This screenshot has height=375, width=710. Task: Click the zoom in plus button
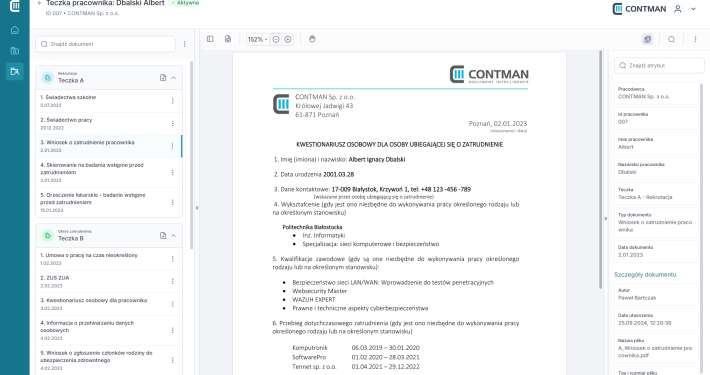[x=288, y=39]
